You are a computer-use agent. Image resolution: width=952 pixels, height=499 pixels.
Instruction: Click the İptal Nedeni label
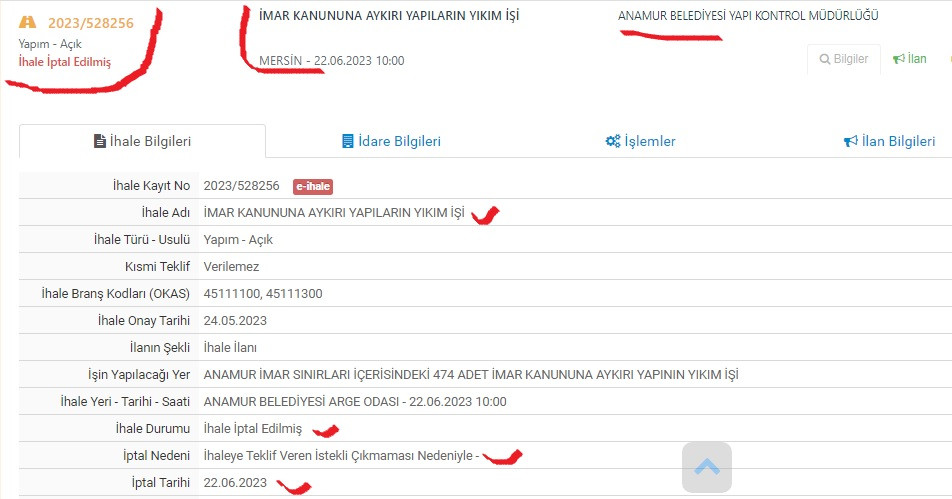(157, 456)
